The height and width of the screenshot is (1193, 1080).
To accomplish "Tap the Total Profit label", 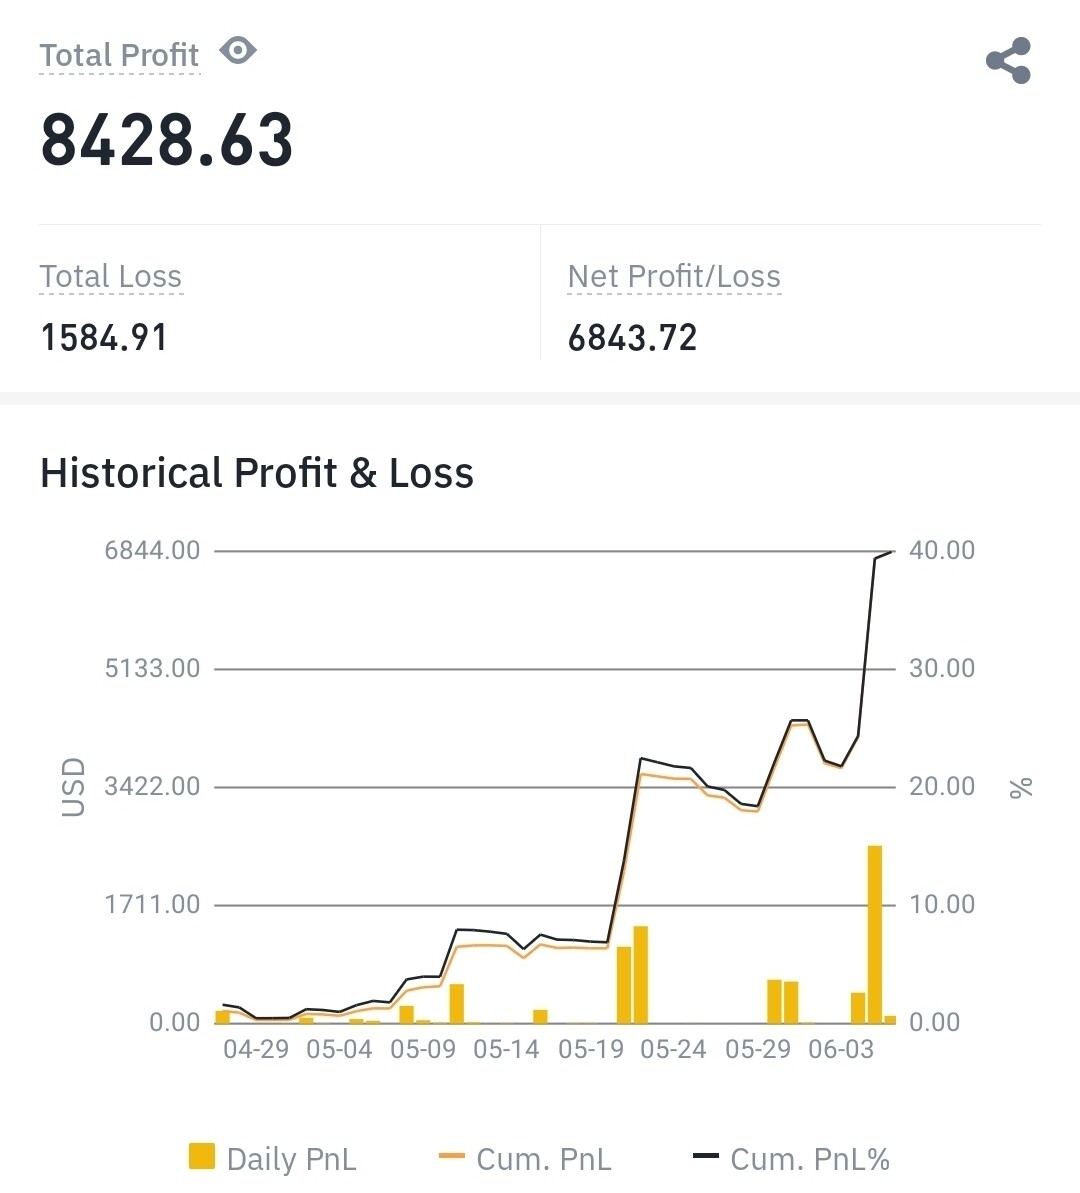I will coord(119,55).
